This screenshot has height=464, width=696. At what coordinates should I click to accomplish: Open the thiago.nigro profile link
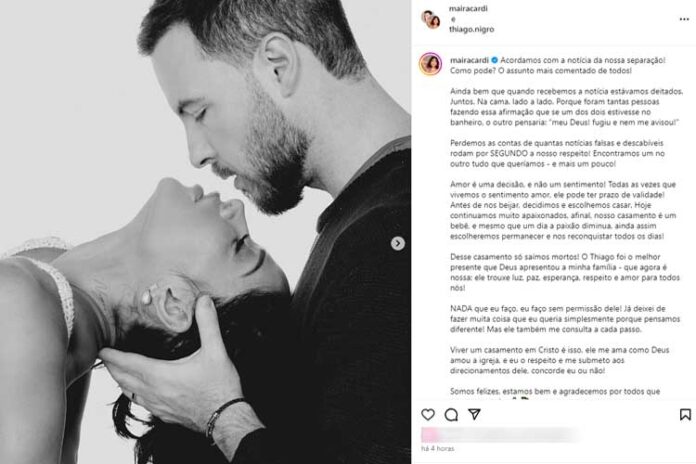point(471,29)
